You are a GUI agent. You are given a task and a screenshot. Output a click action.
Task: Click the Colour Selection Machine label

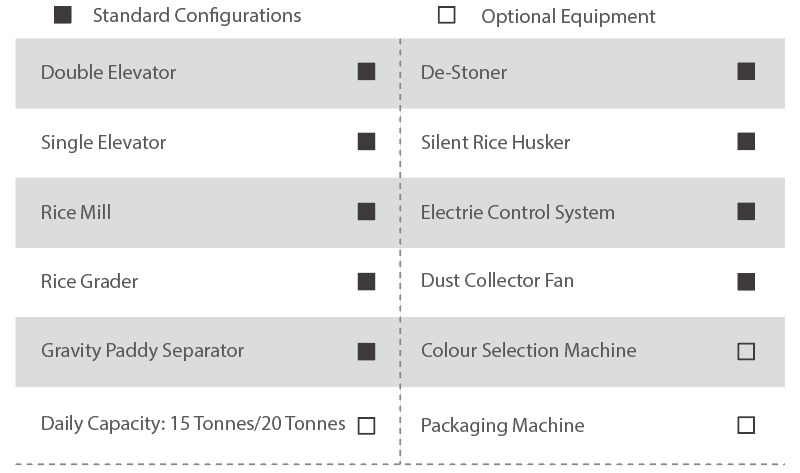528,351
